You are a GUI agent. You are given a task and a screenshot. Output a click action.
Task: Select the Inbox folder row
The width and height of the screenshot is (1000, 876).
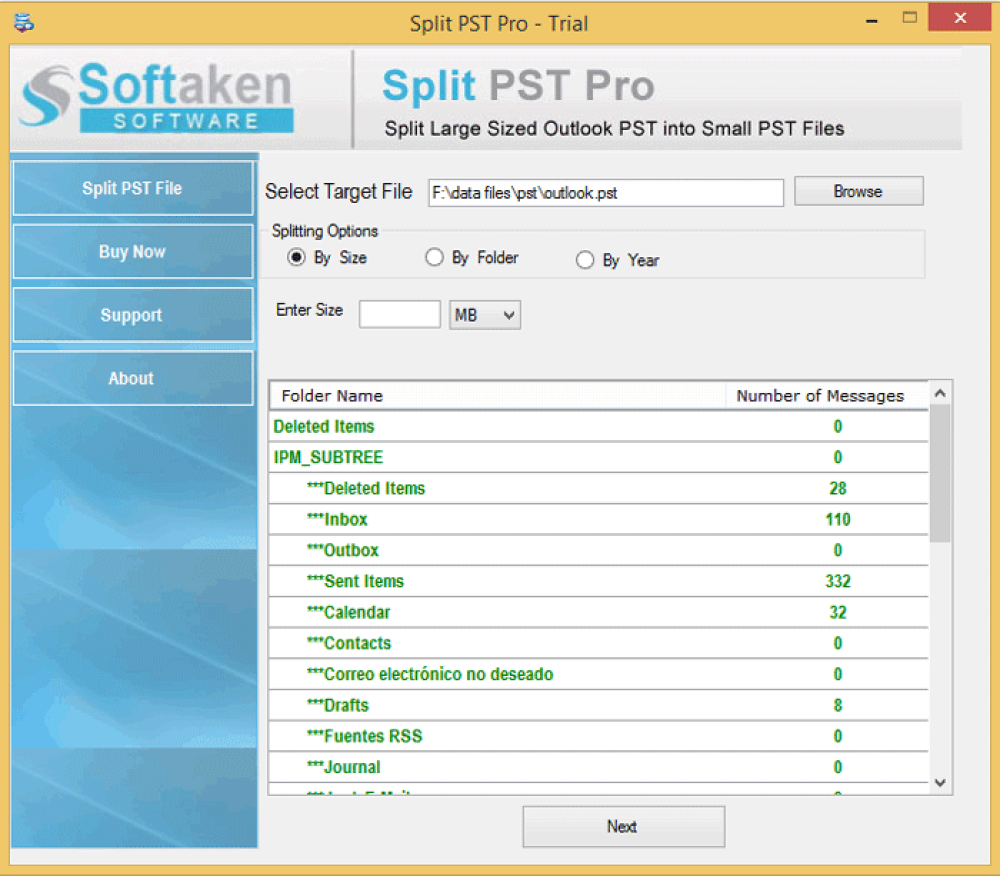click(346, 520)
